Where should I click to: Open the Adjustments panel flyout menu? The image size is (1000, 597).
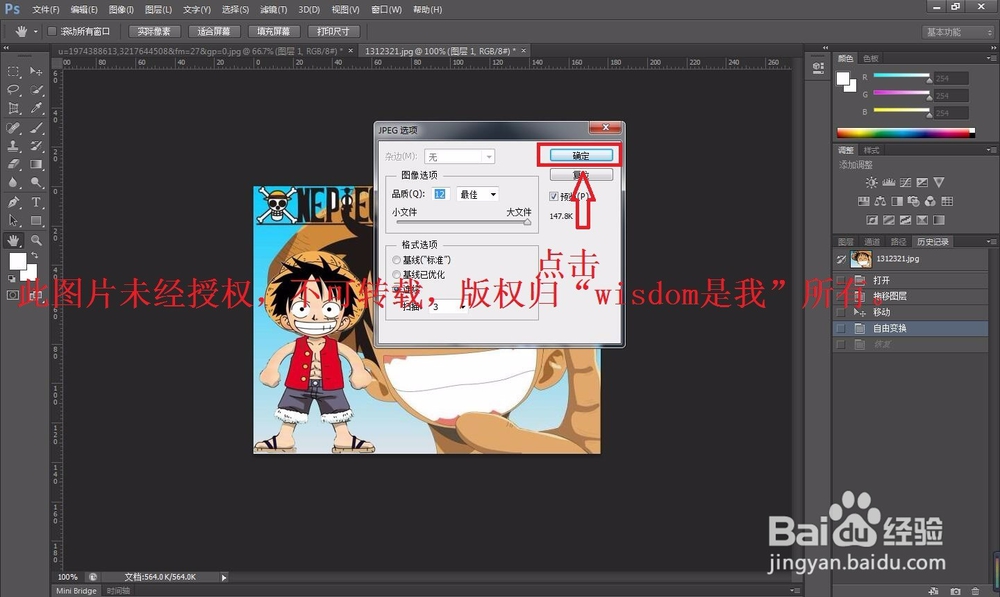pyautogui.click(x=990, y=151)
